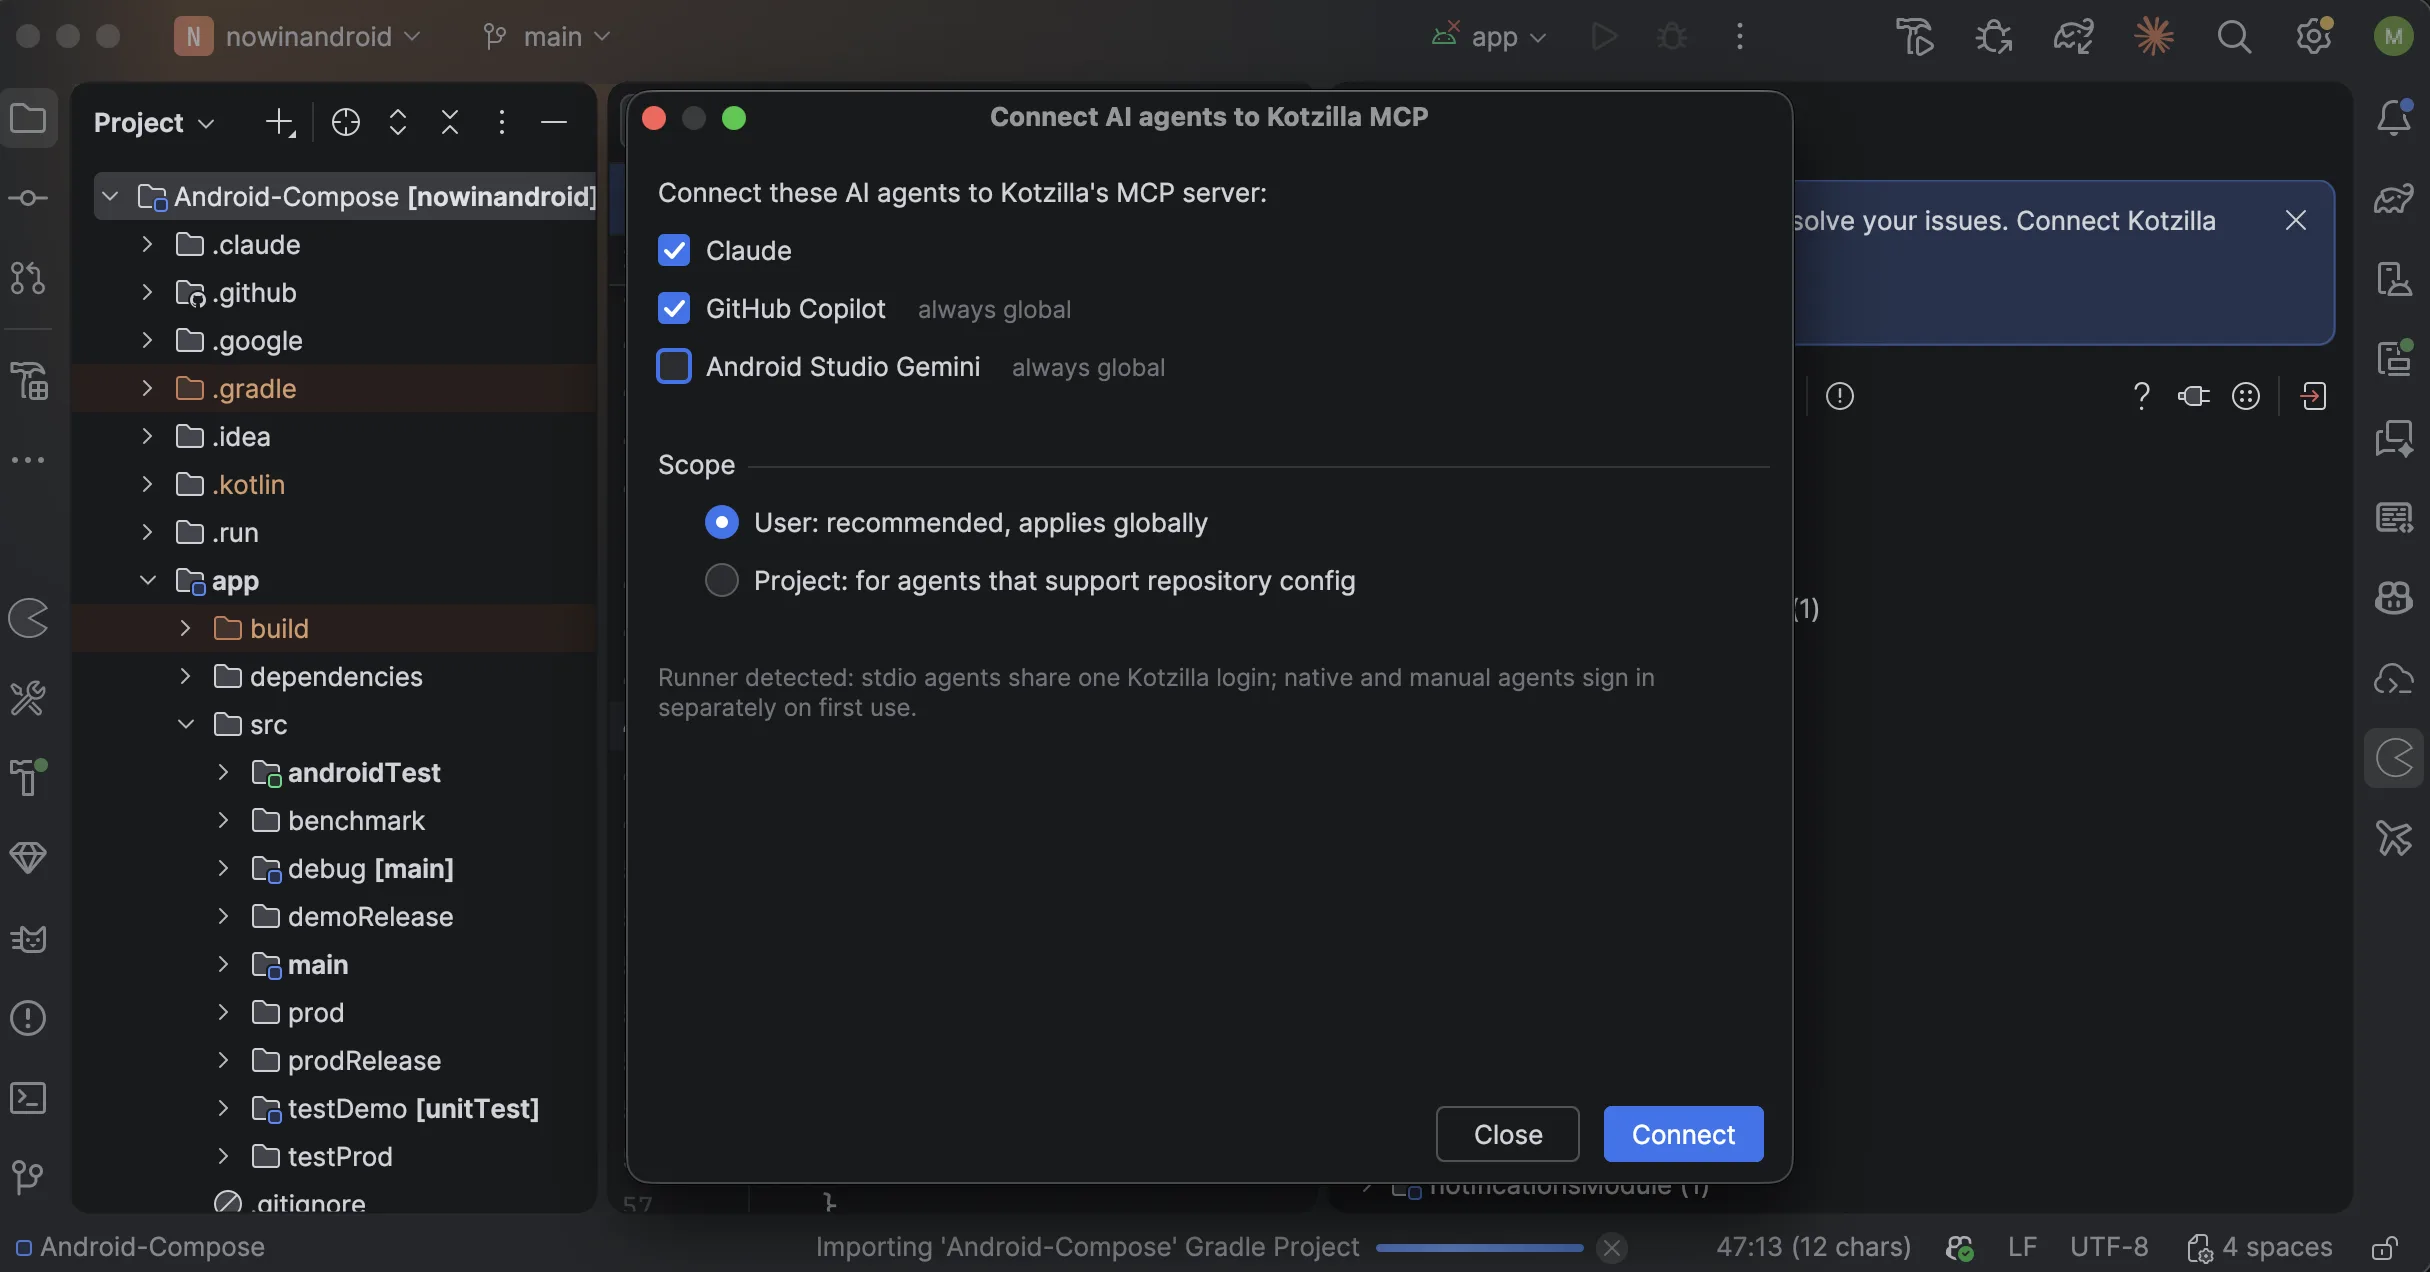Select the debug [main] folder row
The width and height of the screenshot is (2430, 1272).
[335, 868]
